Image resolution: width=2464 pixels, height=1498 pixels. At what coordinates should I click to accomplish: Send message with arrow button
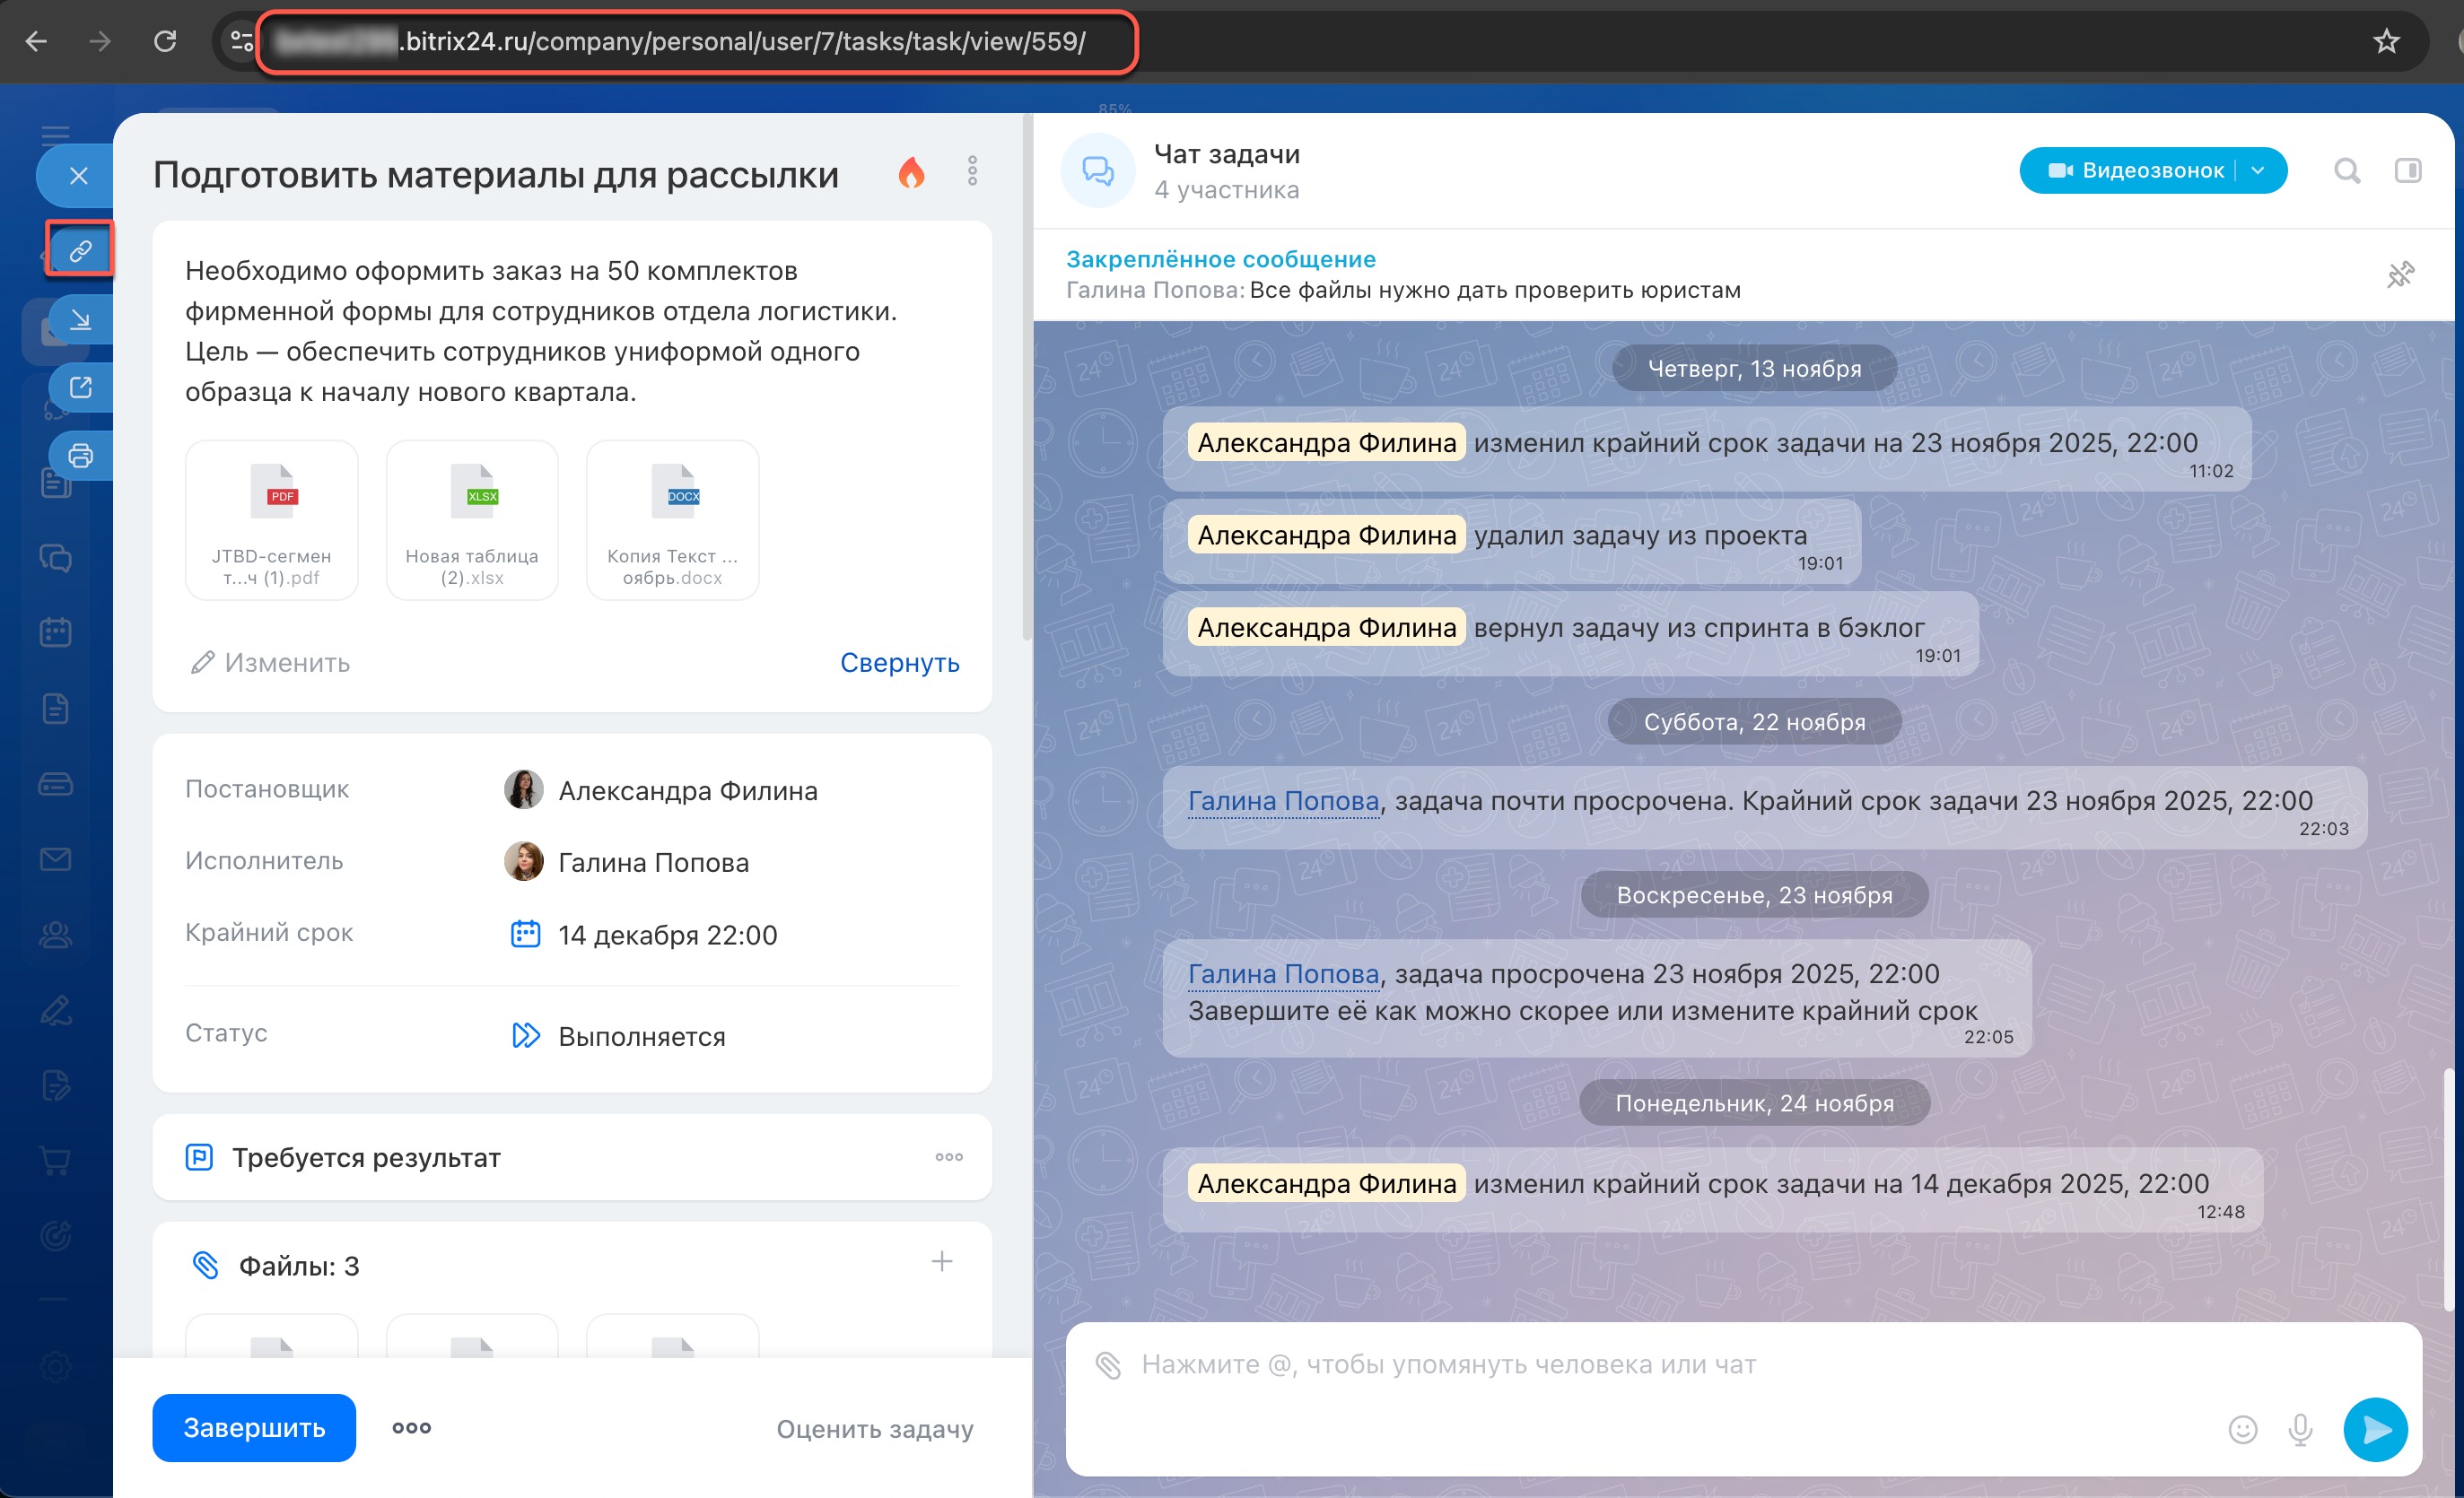pos(2375,1430)
